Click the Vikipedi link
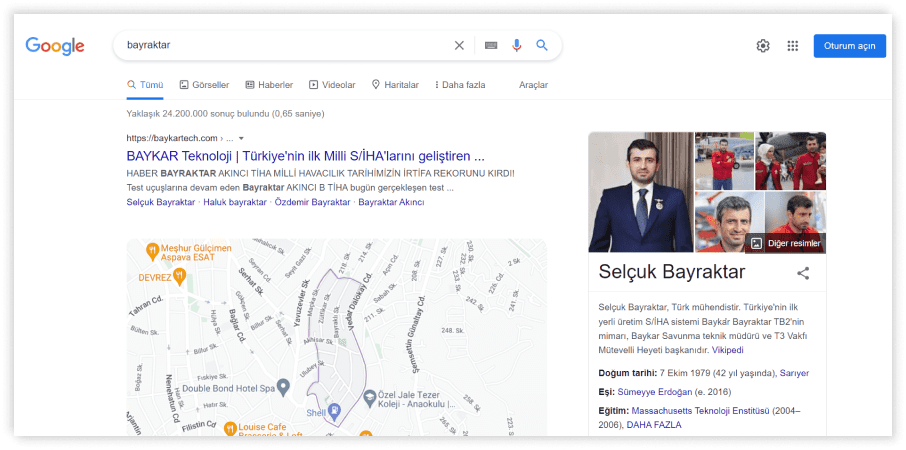906x450 pixels. (x=727, y=351)
